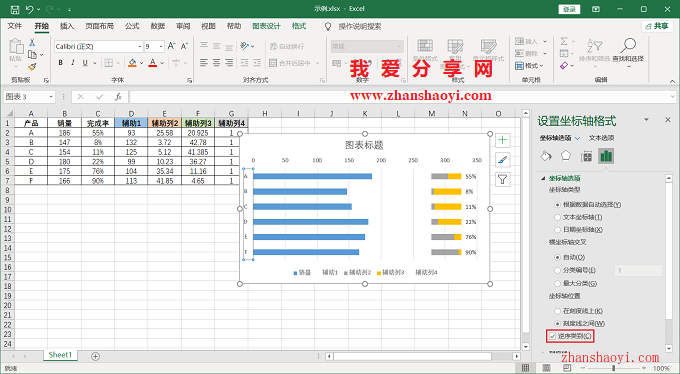The height and width of the screenshot is (374, 680).
Task: Open Axis Options bar chart tab
Action: click(x=606, y=156)
